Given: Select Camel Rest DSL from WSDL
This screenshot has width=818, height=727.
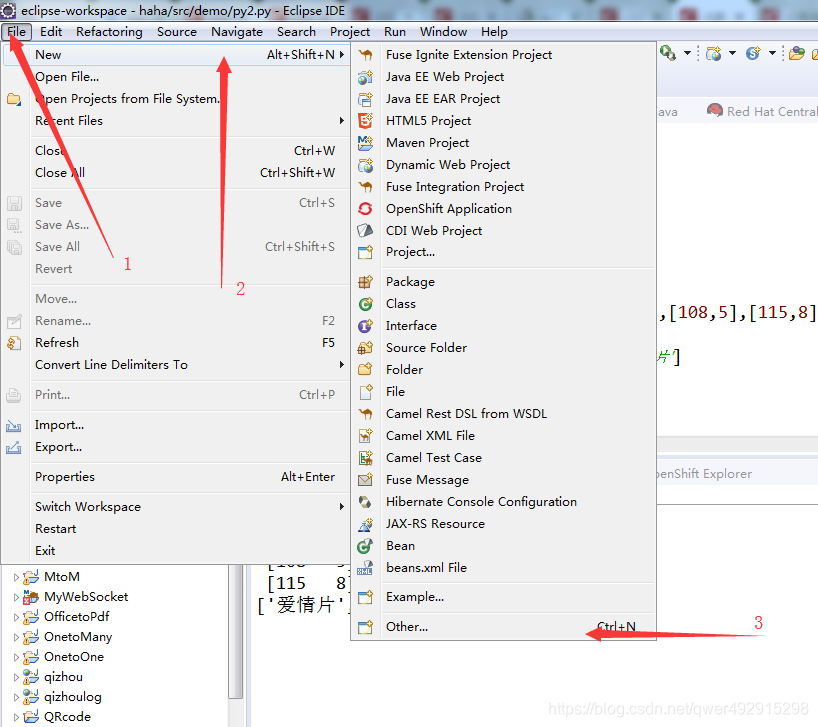Looking at the screenshot, I should click(503, 414).
